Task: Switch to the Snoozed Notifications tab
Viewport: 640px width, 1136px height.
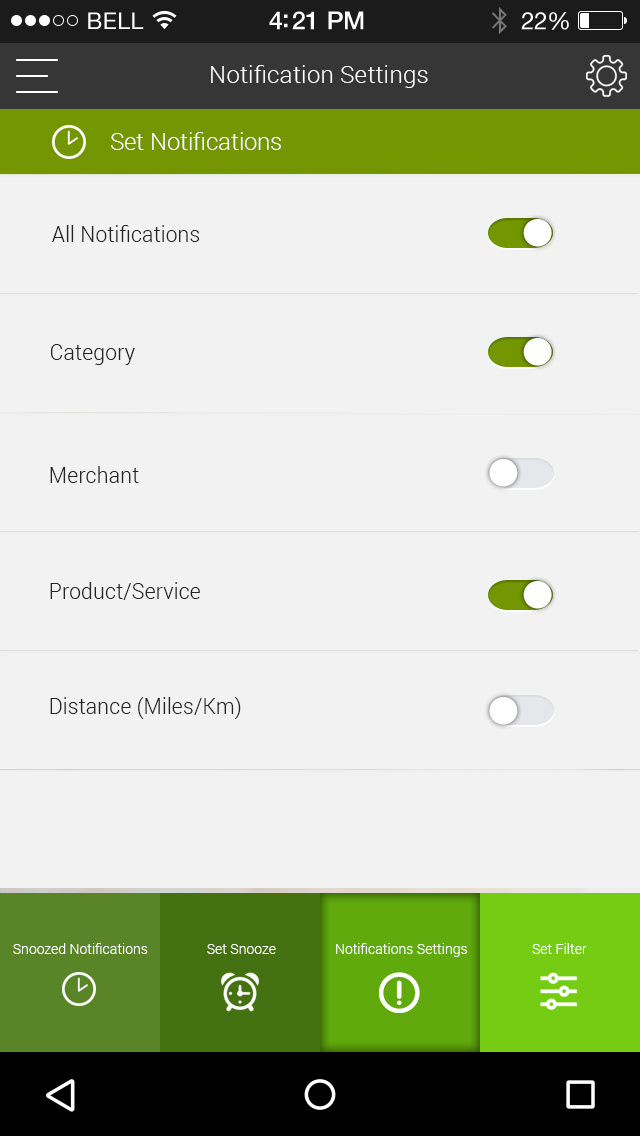Action: click(80, 949)
